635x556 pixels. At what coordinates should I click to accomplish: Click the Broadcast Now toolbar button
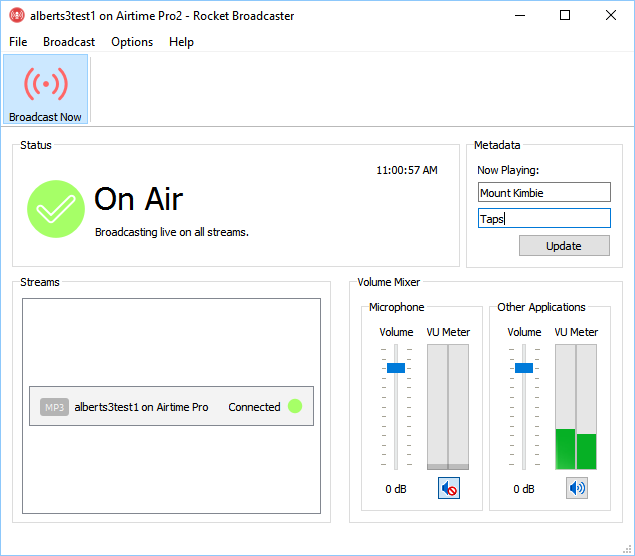point(45,89)
